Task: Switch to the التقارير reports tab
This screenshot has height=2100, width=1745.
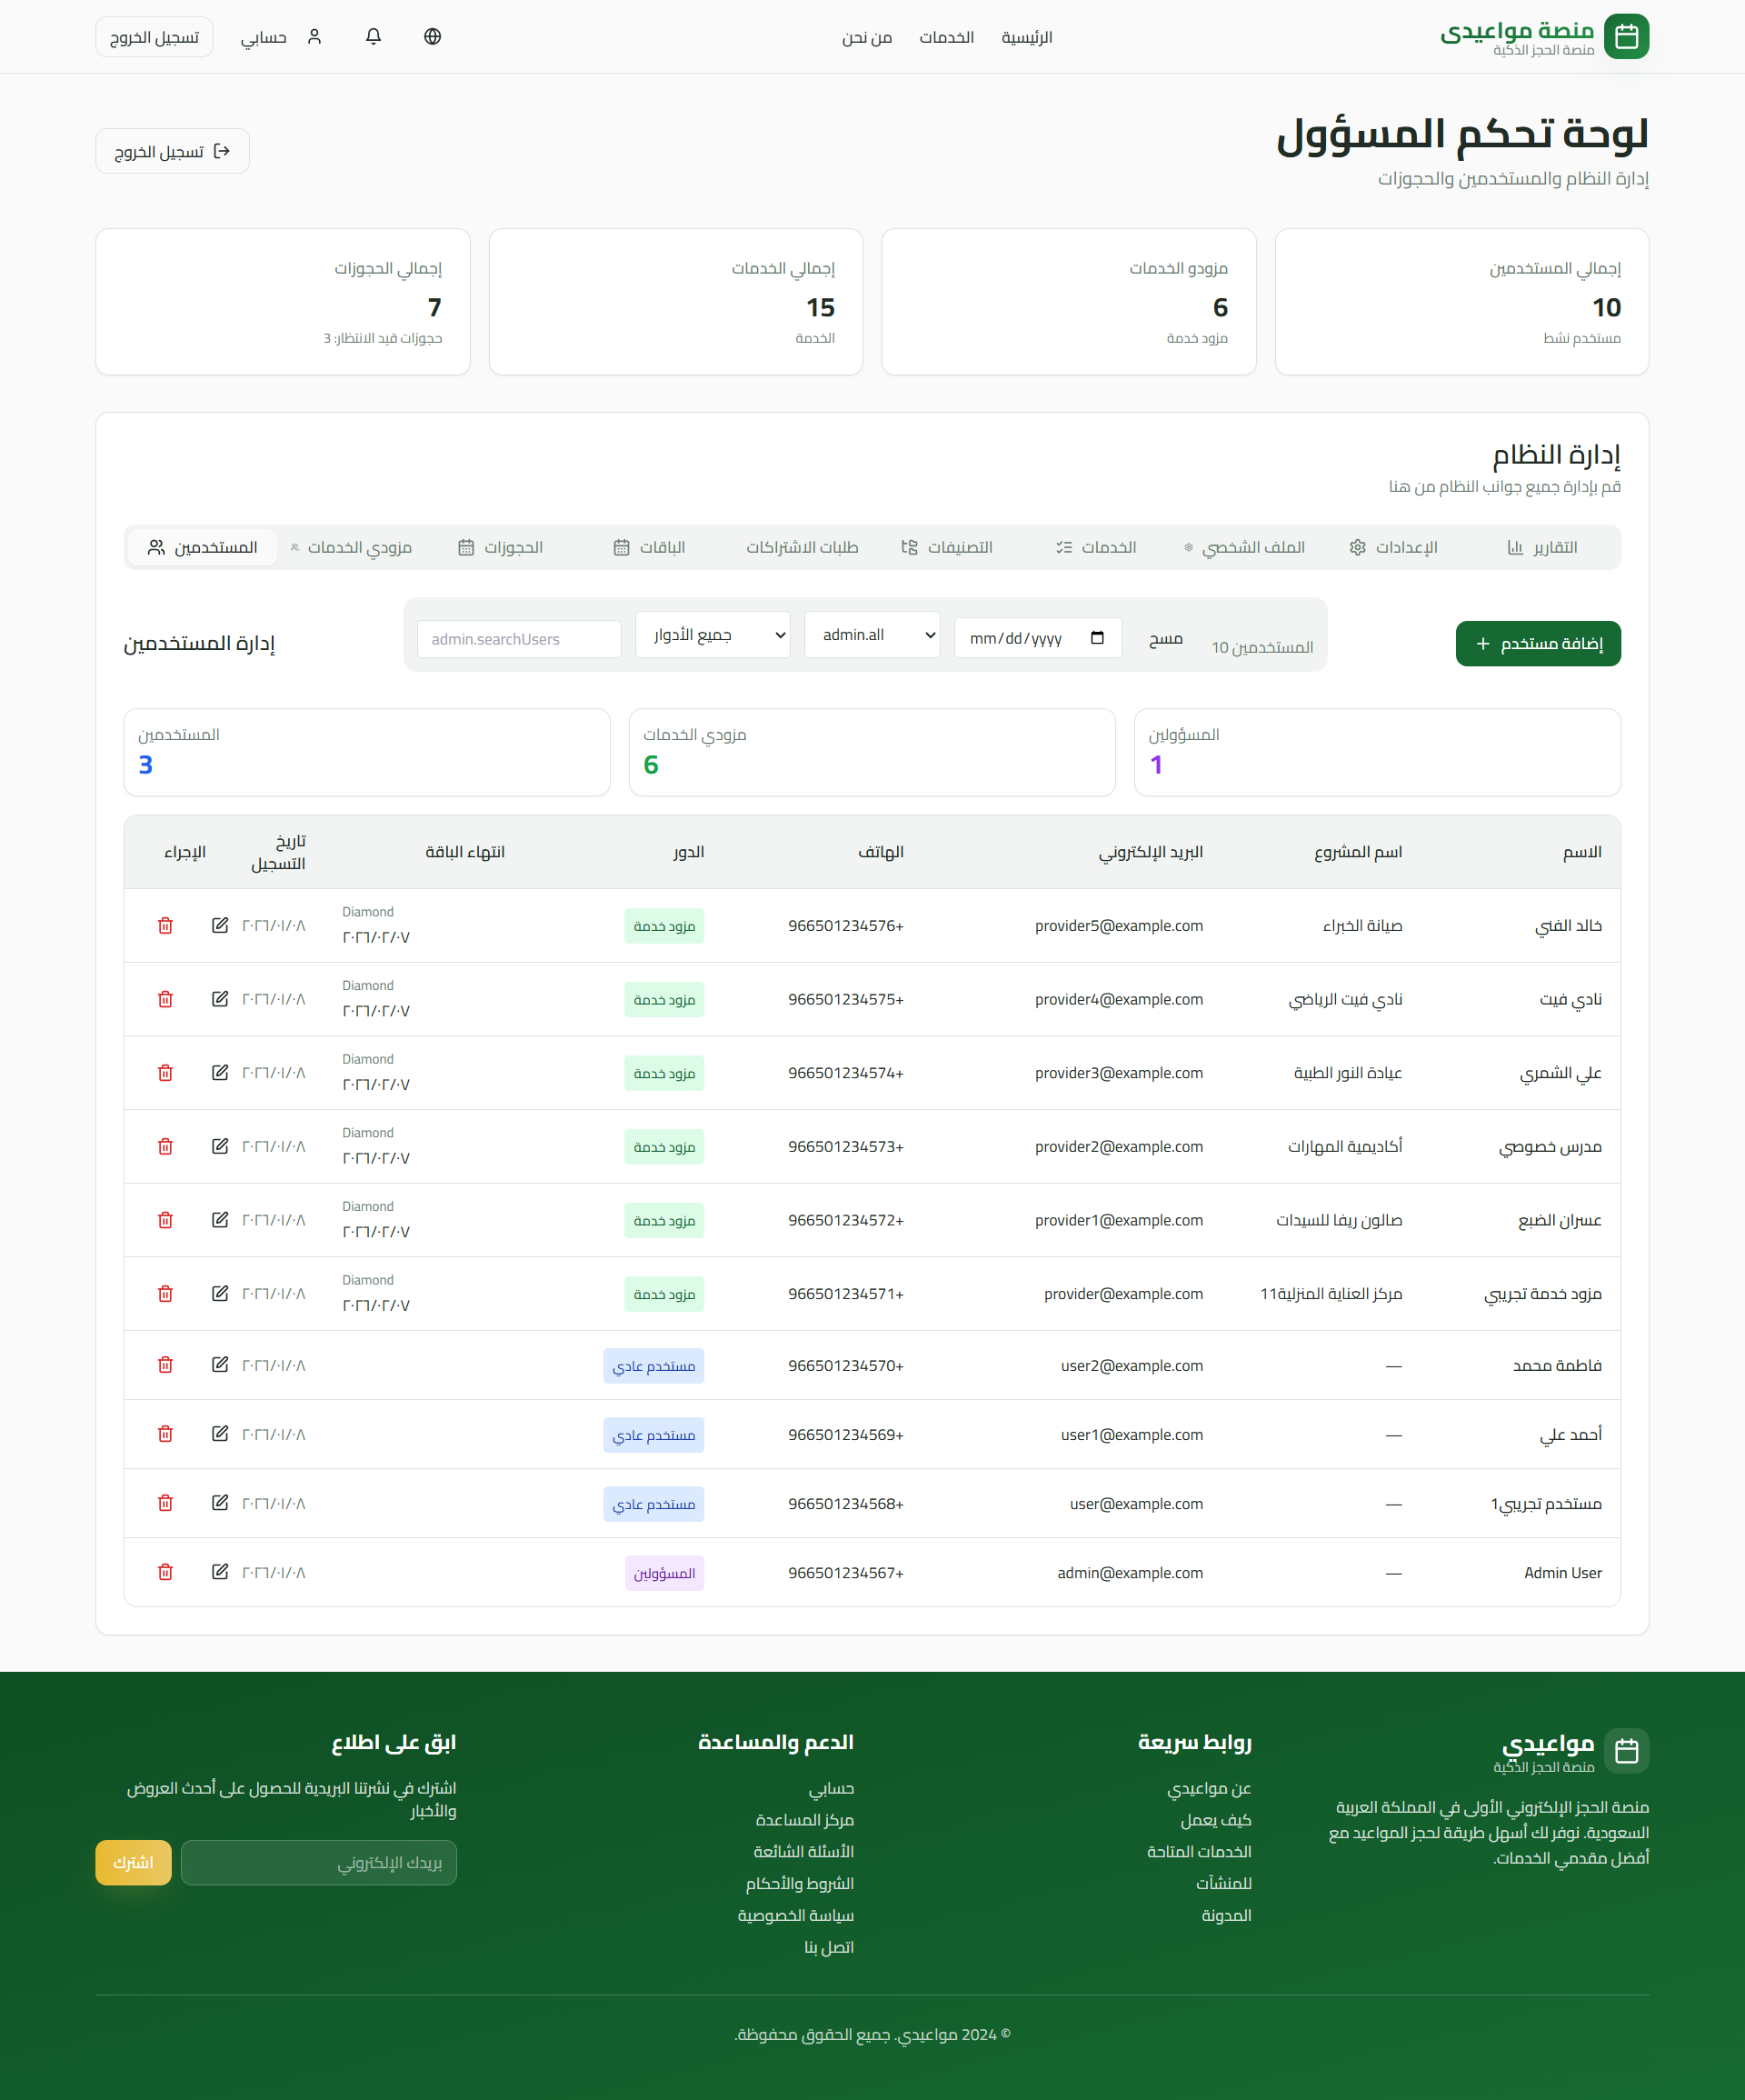Action: pos(1542,548)
